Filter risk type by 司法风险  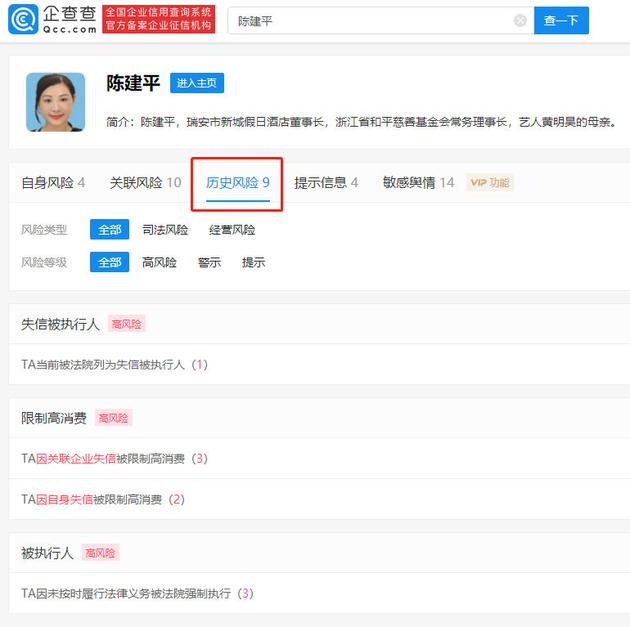point(165,230)
